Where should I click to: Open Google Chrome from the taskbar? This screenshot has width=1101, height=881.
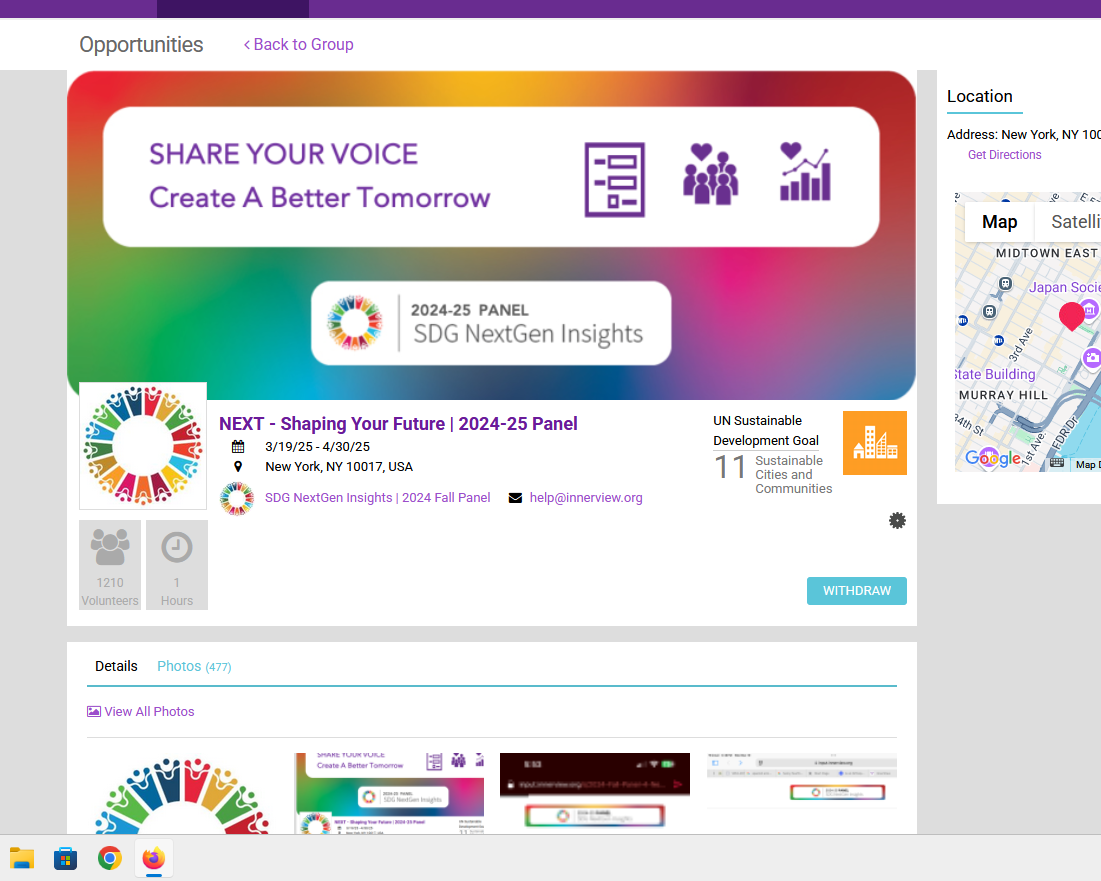110,858
